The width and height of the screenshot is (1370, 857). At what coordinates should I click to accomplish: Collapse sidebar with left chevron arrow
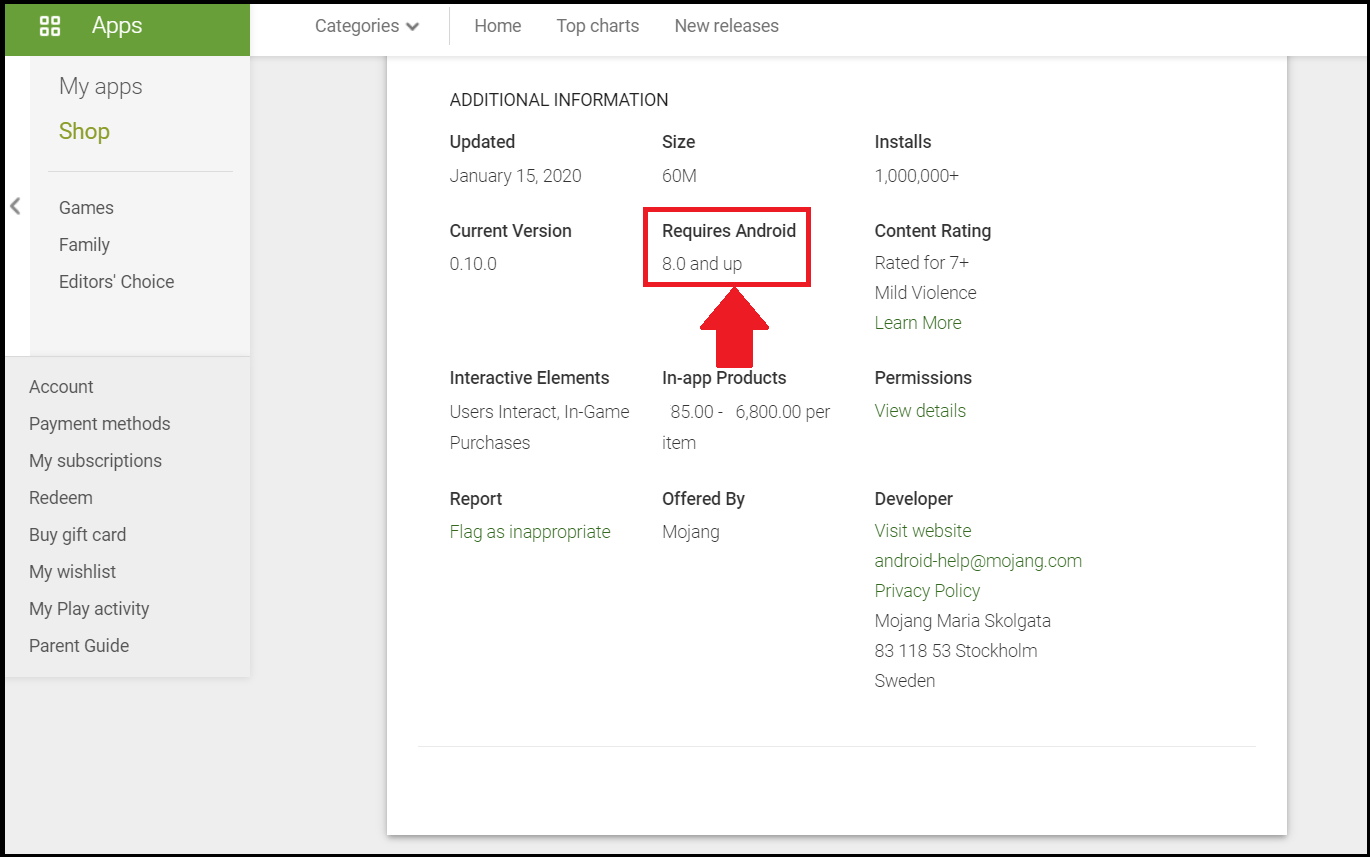point(15,207)
